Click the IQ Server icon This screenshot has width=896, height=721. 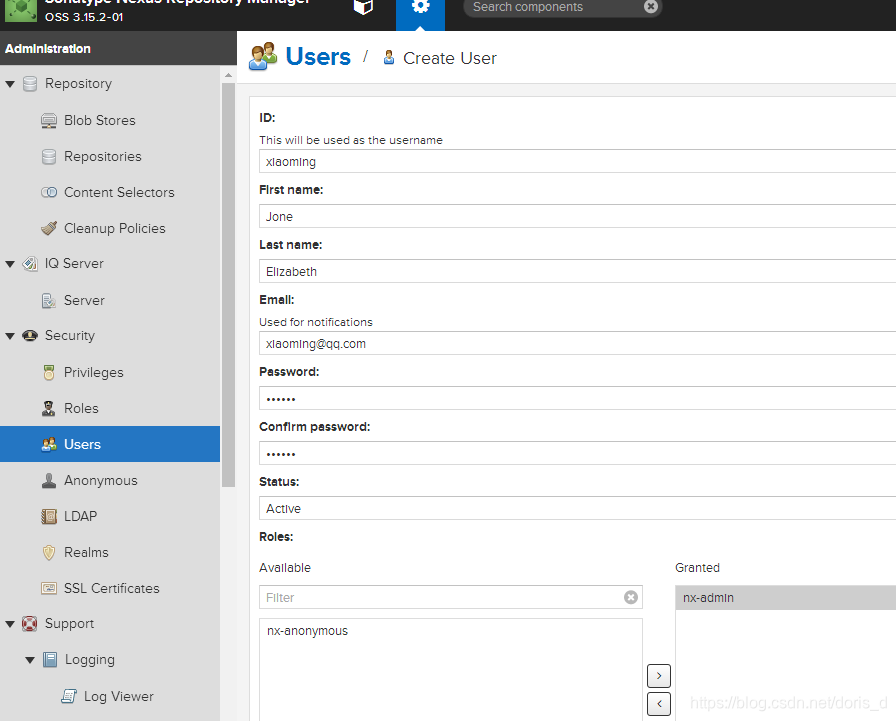[x=30, y=264]
